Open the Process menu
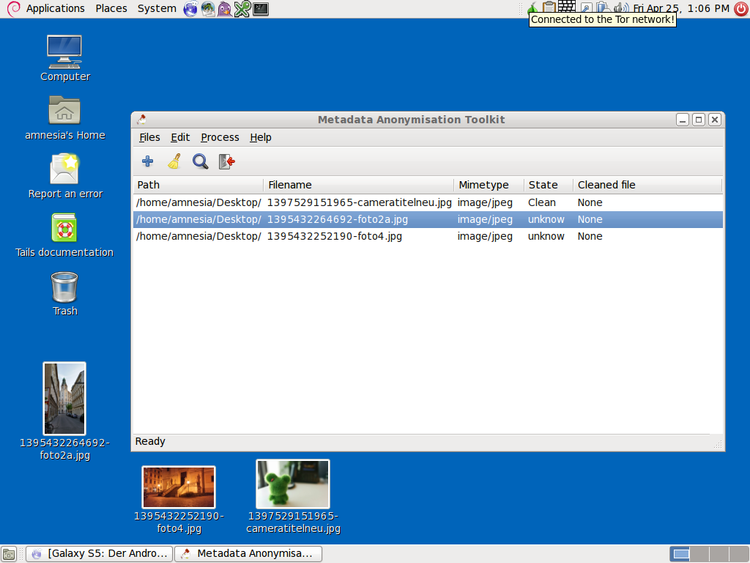The image size is (750, 563). coord(220,137)
